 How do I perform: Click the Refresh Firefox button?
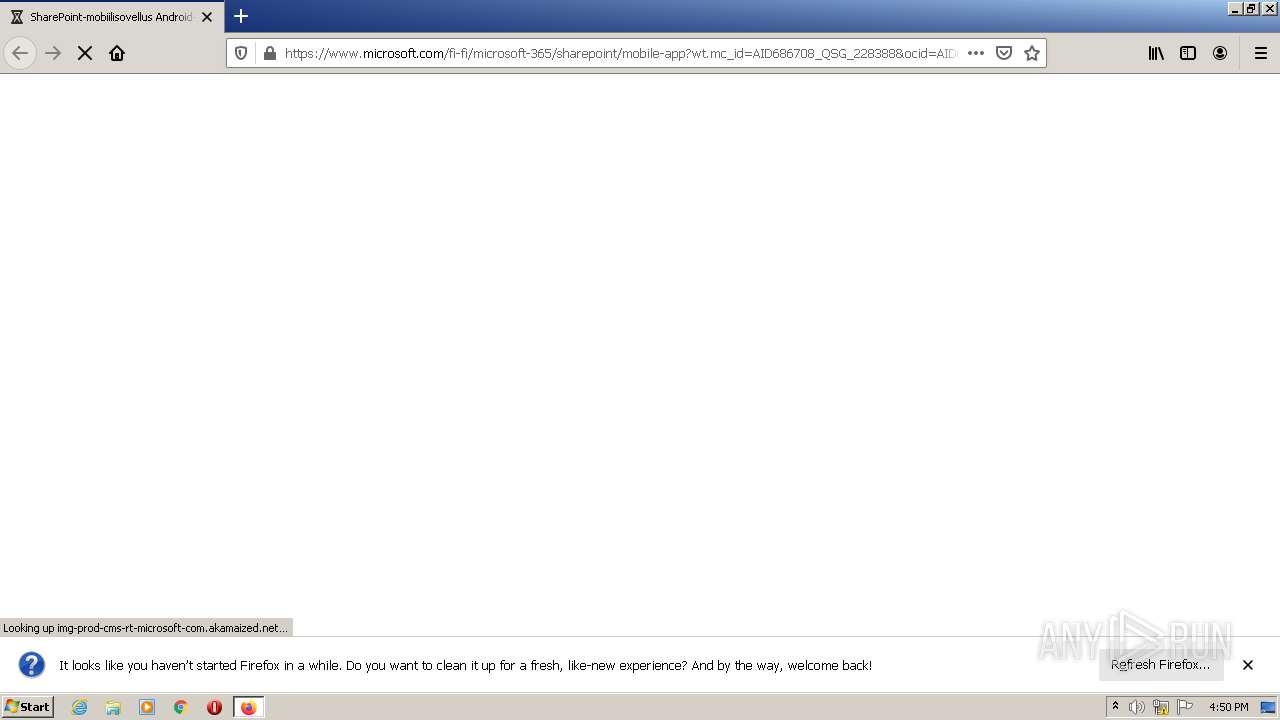[1160, 664]
